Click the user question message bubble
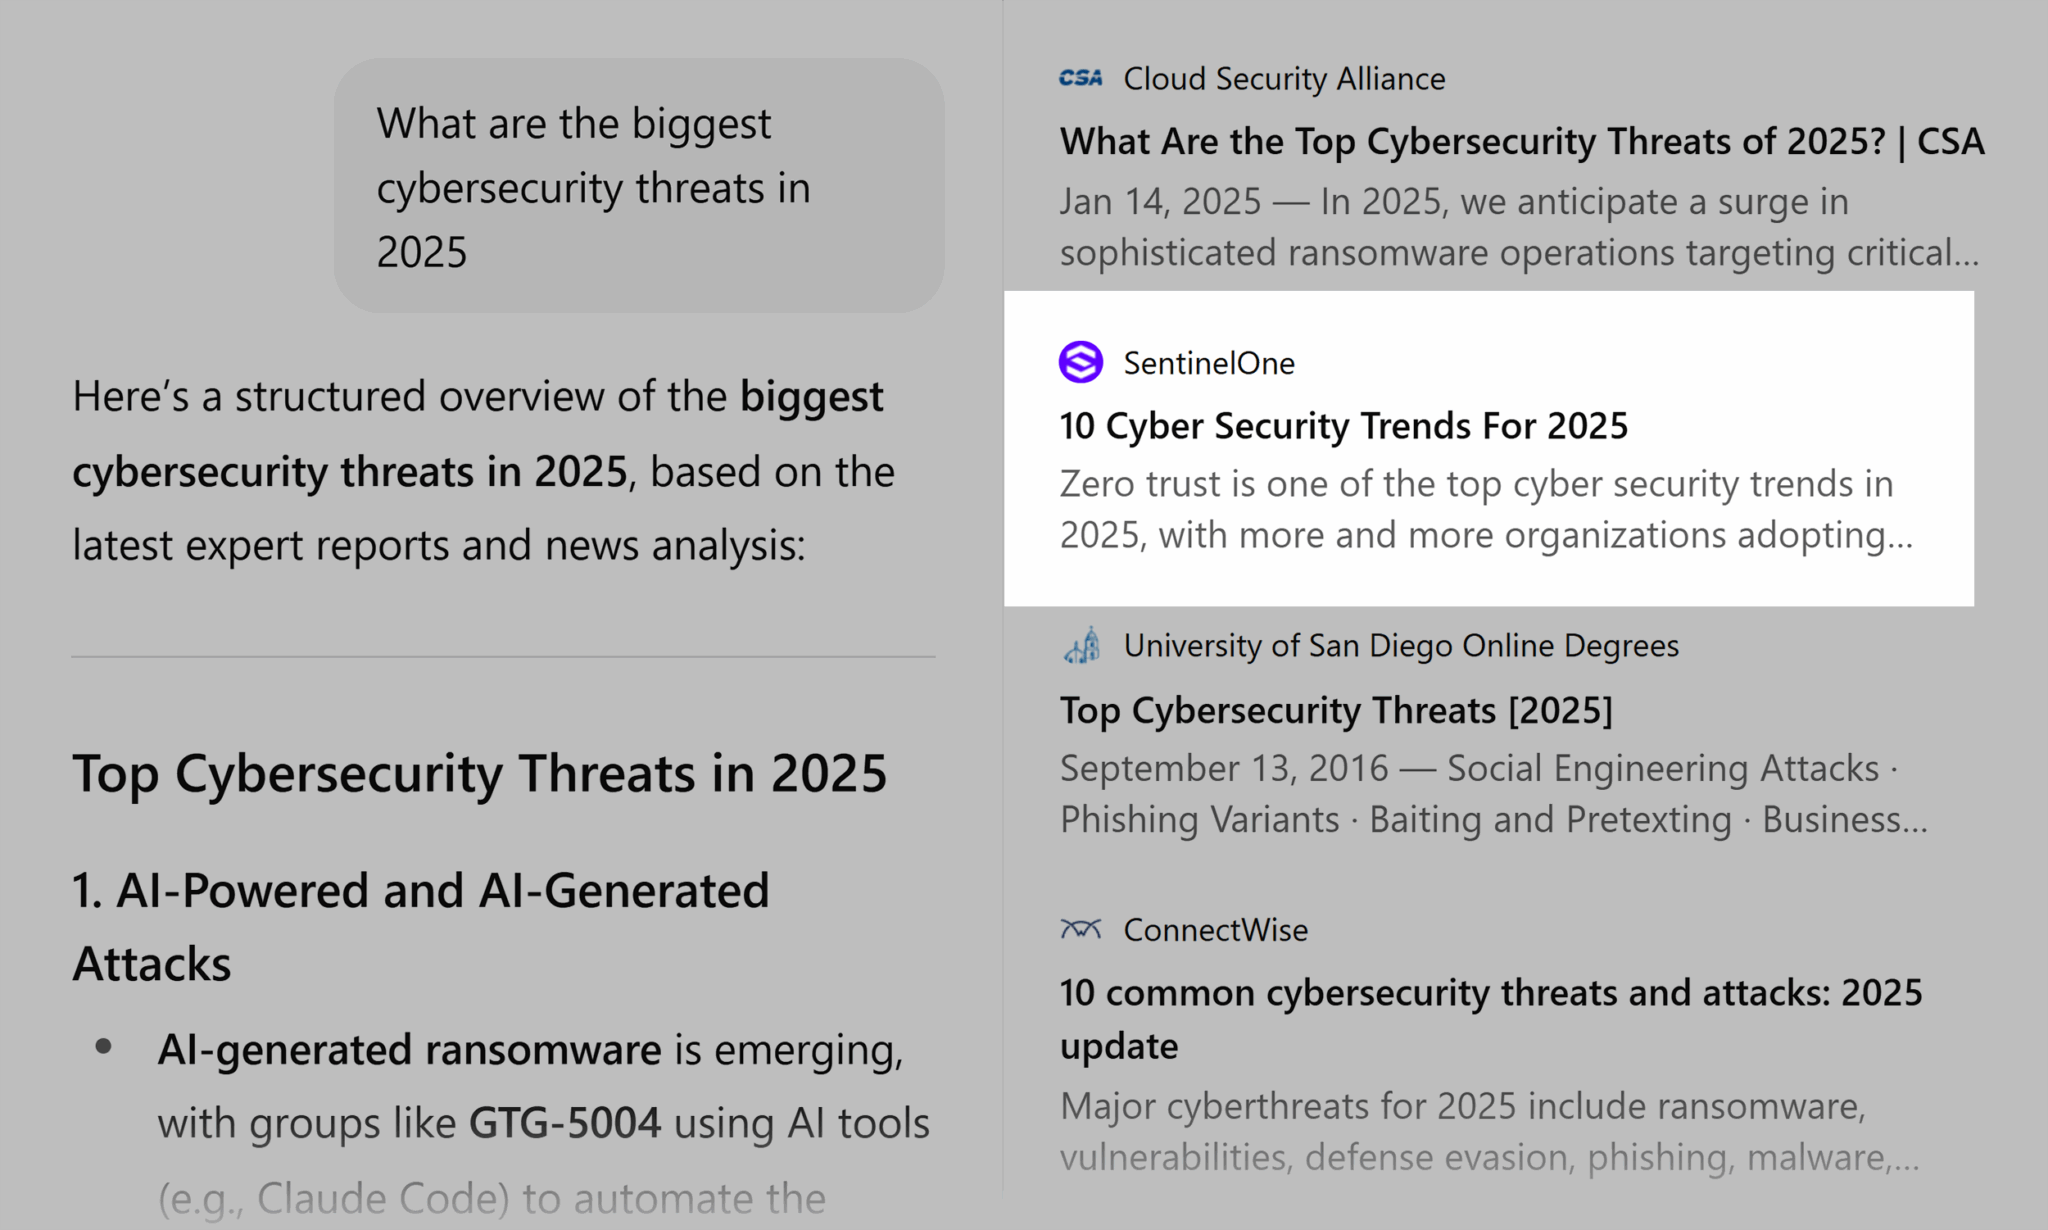 (x=639, y=187)
